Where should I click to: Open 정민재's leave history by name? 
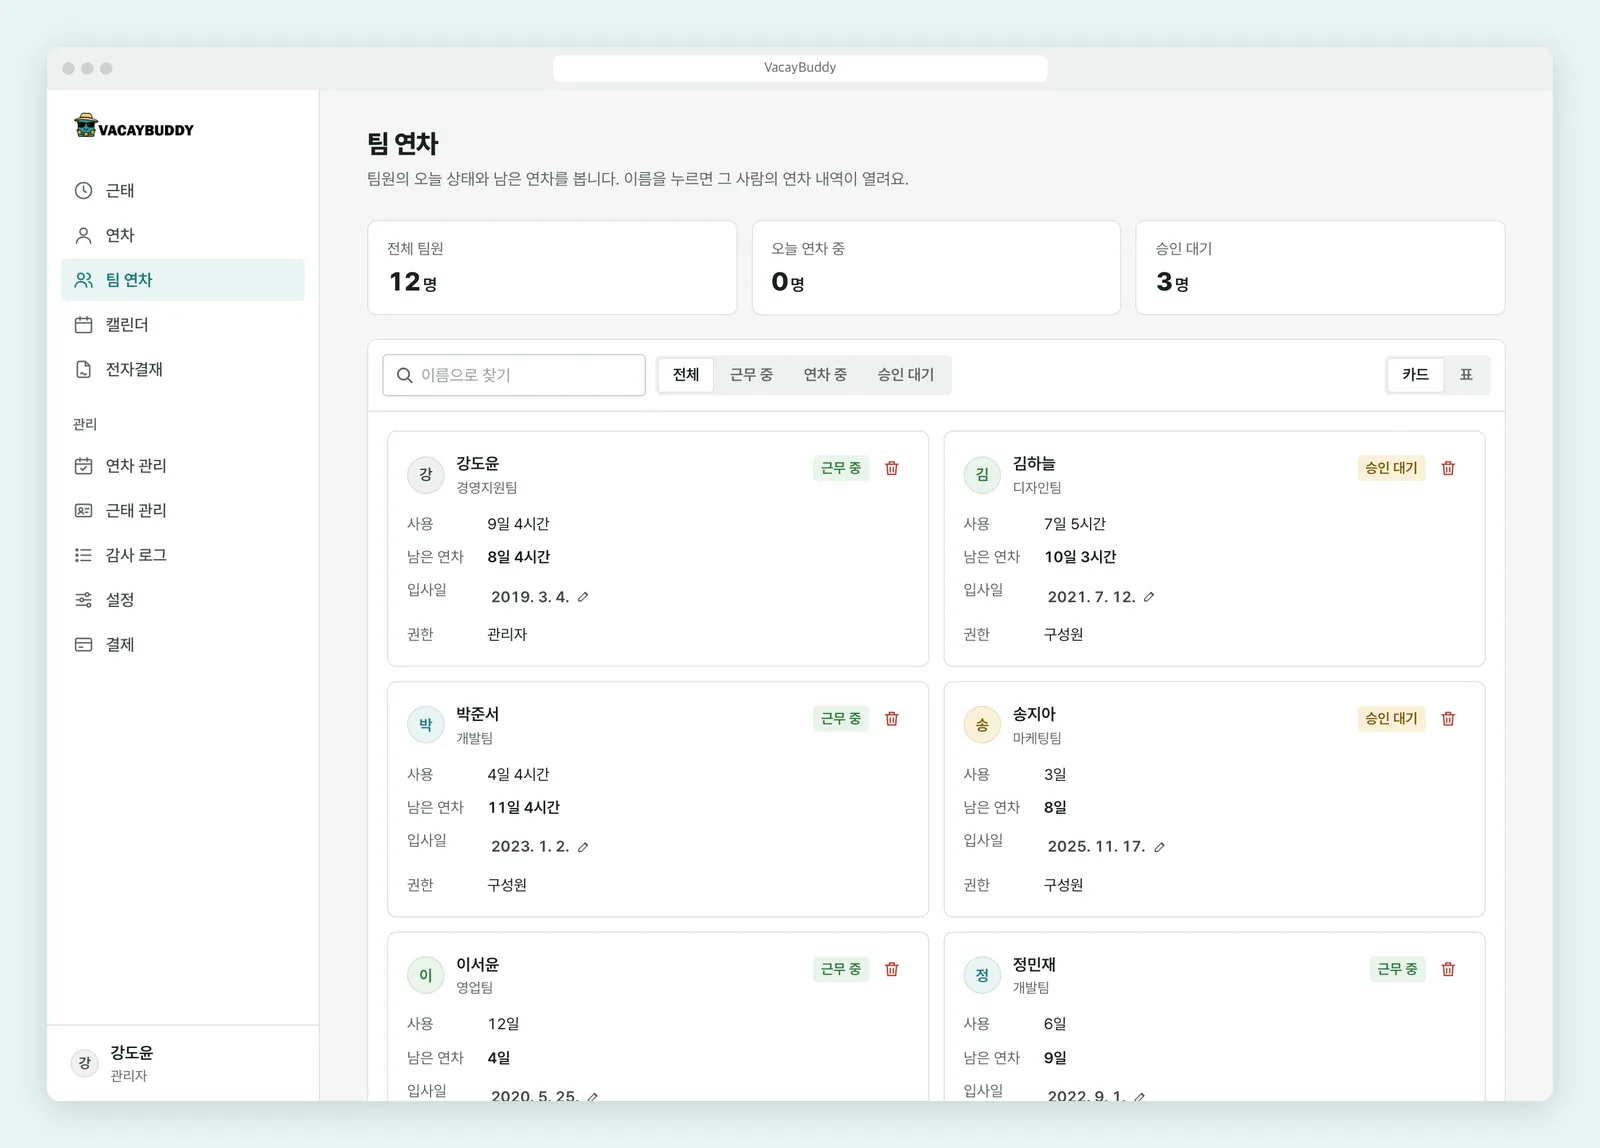[x=1034, y=965]
